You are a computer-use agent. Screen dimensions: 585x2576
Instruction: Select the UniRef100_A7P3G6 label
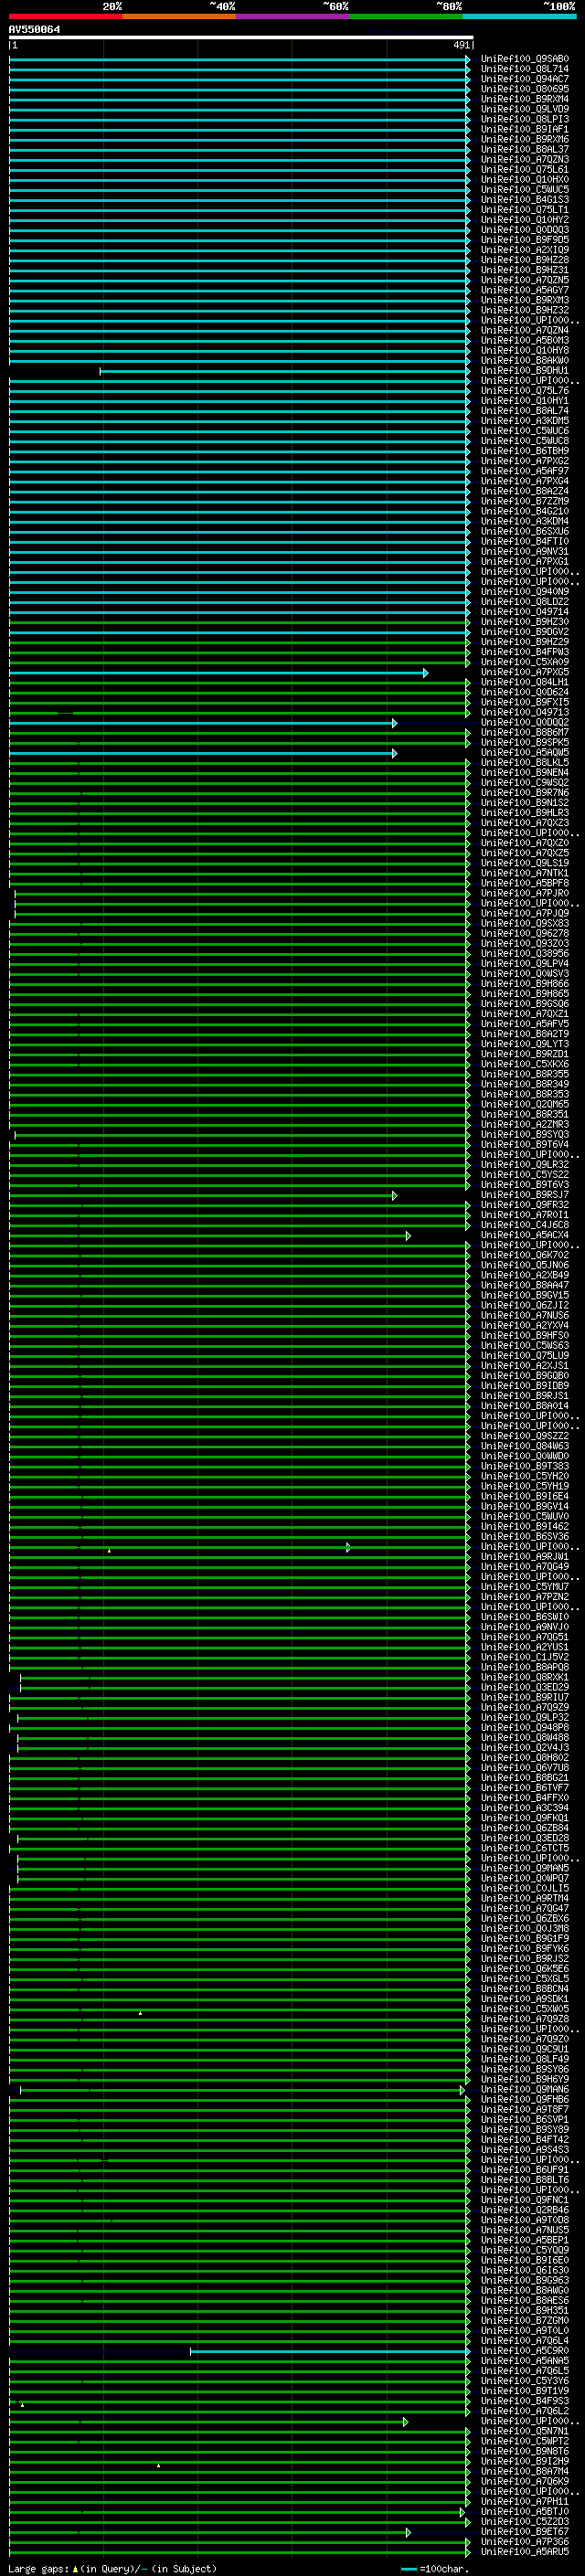tap(524, 2541)
